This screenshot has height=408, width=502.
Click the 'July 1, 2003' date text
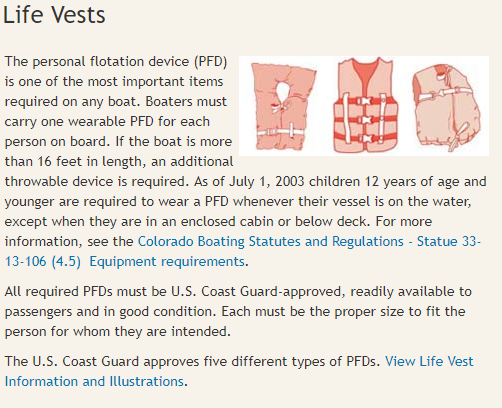[x=267, y=182]
